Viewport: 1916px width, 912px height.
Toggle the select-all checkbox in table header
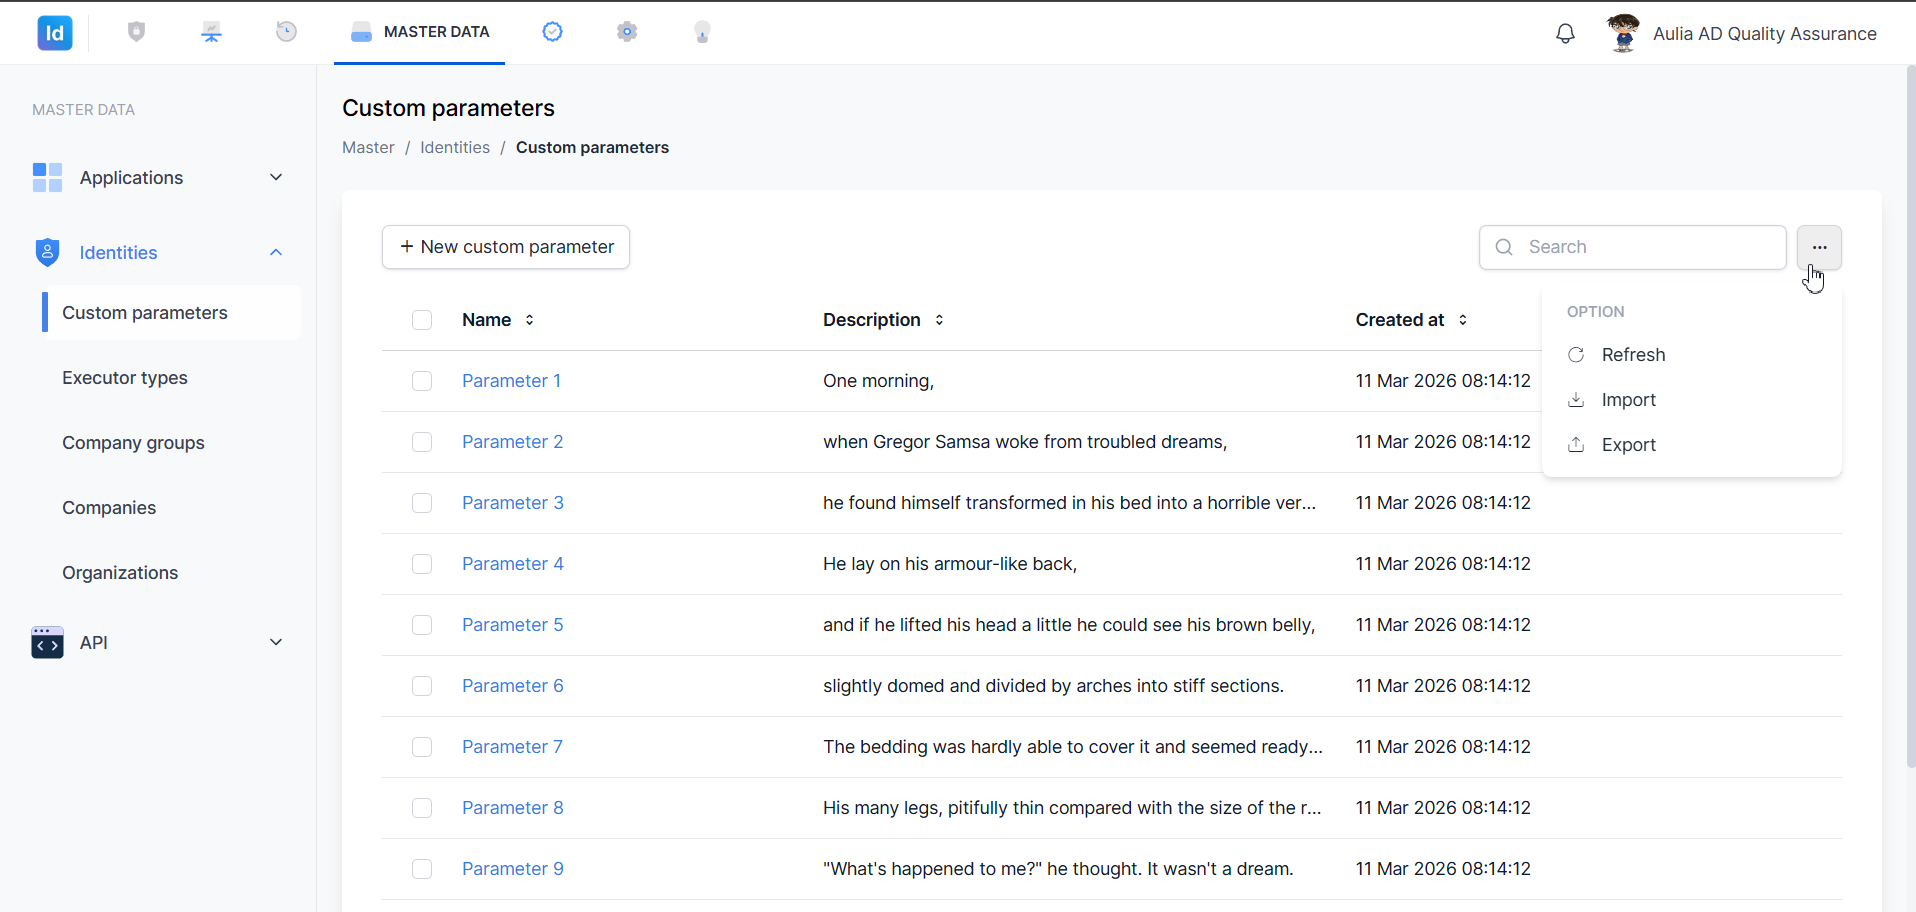coord(422,320)
